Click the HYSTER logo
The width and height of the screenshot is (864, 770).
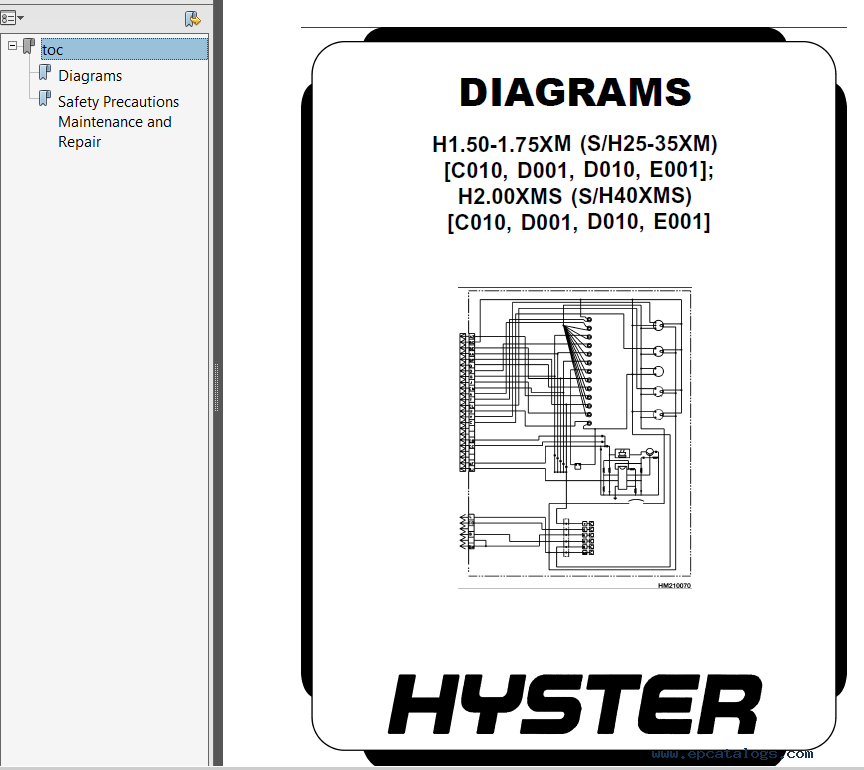[x=575, y=704]
